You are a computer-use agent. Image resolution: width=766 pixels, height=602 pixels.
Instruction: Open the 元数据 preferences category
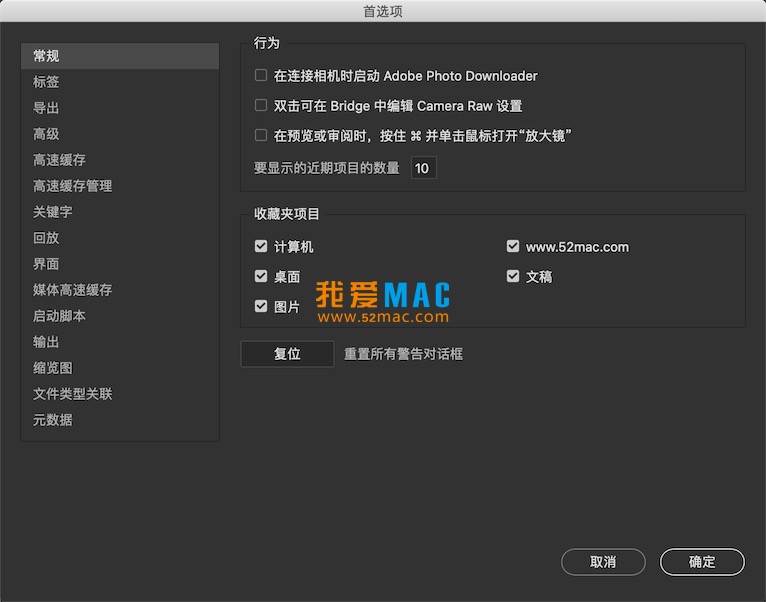point(120,420)
